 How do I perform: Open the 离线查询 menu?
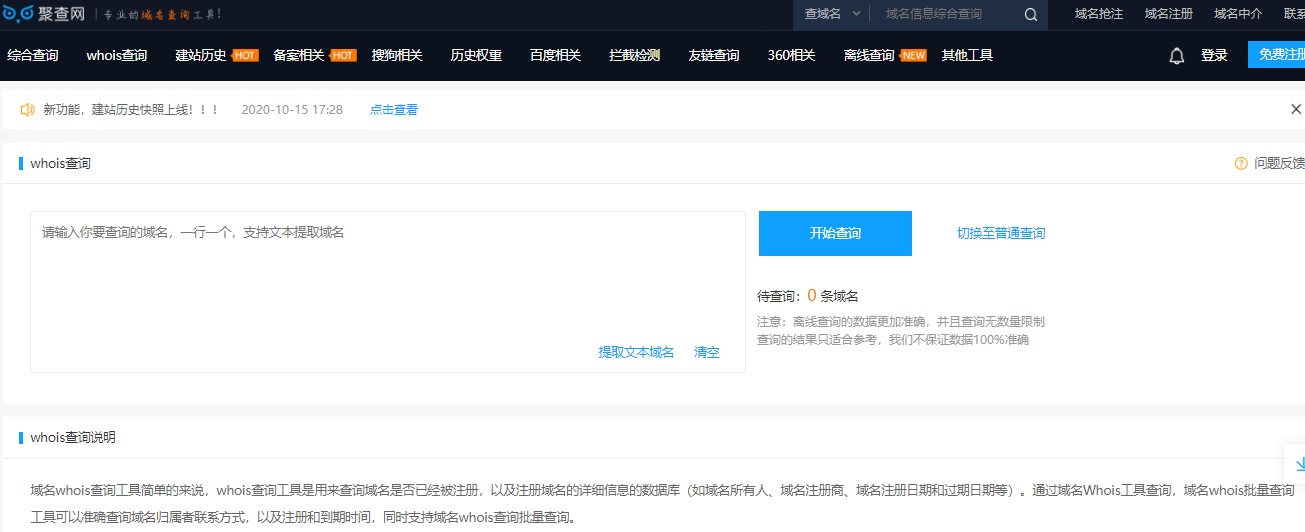pos(869,56)
